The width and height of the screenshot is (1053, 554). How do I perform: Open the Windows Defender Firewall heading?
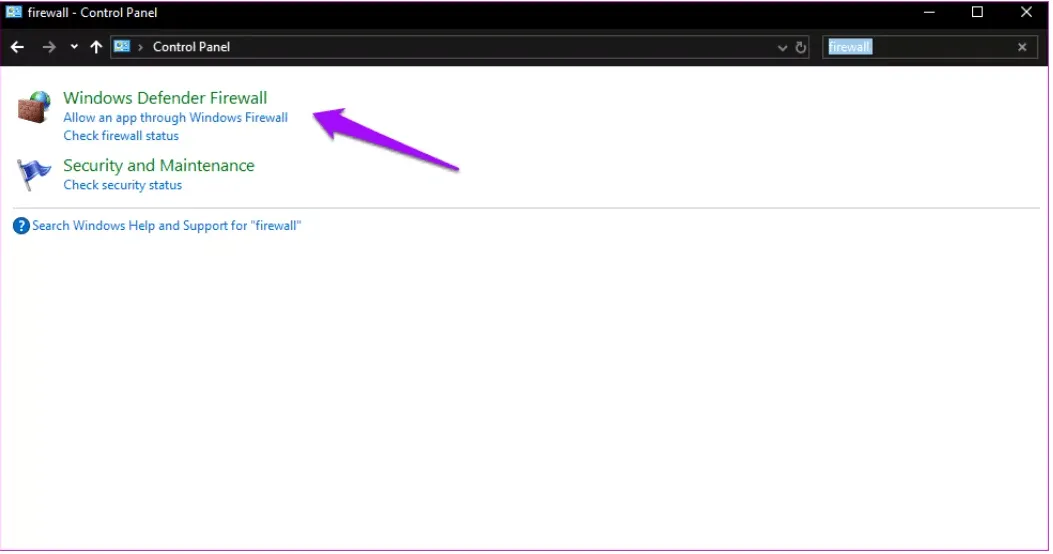click(165, 98)
